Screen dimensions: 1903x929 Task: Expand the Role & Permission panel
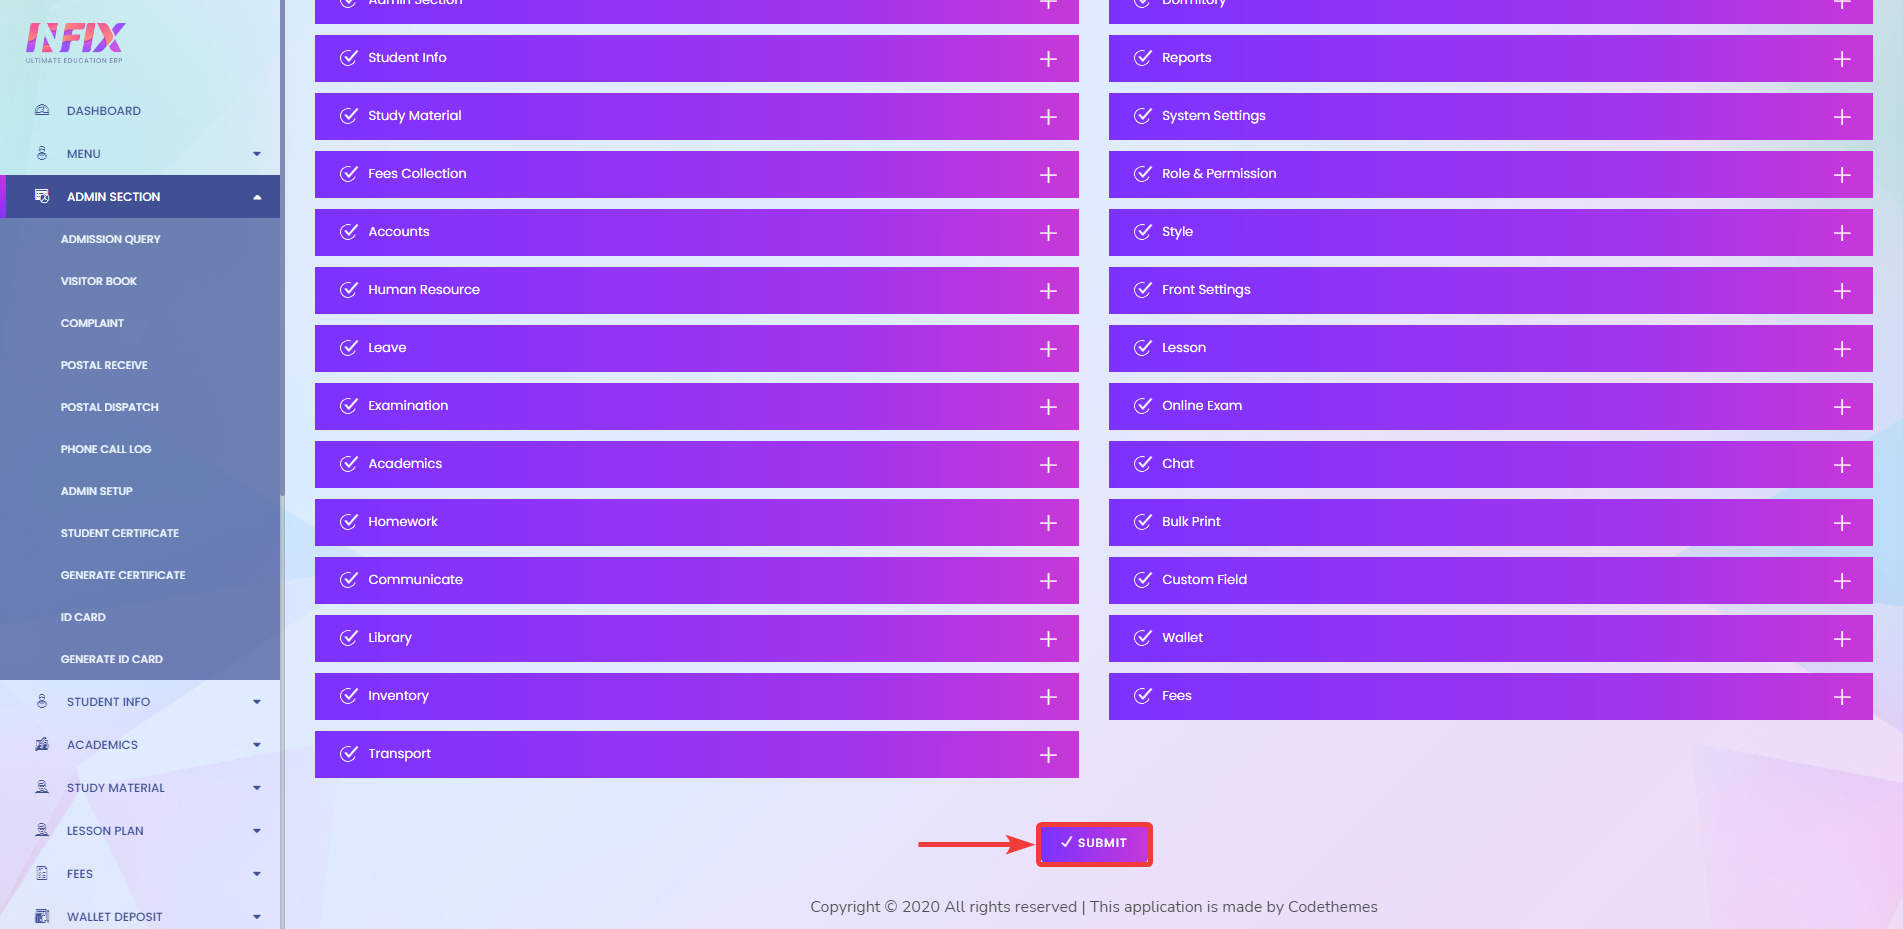point(1841,174)
